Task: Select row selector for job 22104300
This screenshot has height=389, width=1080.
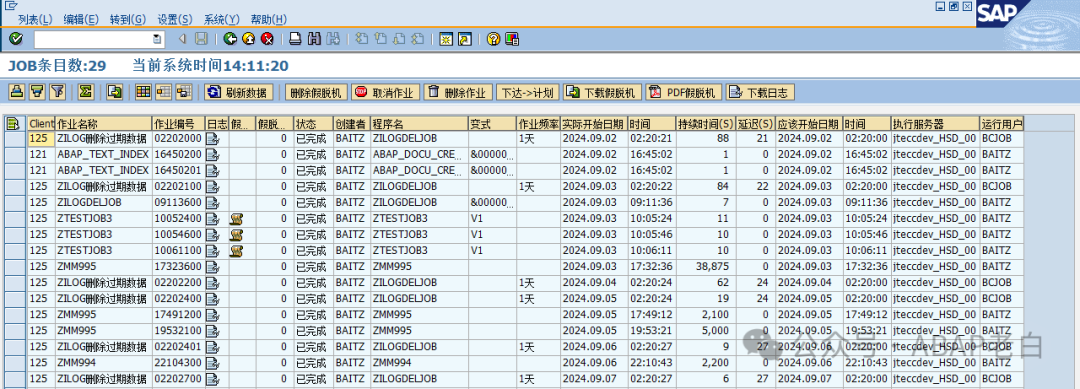Action: [15, 363]
